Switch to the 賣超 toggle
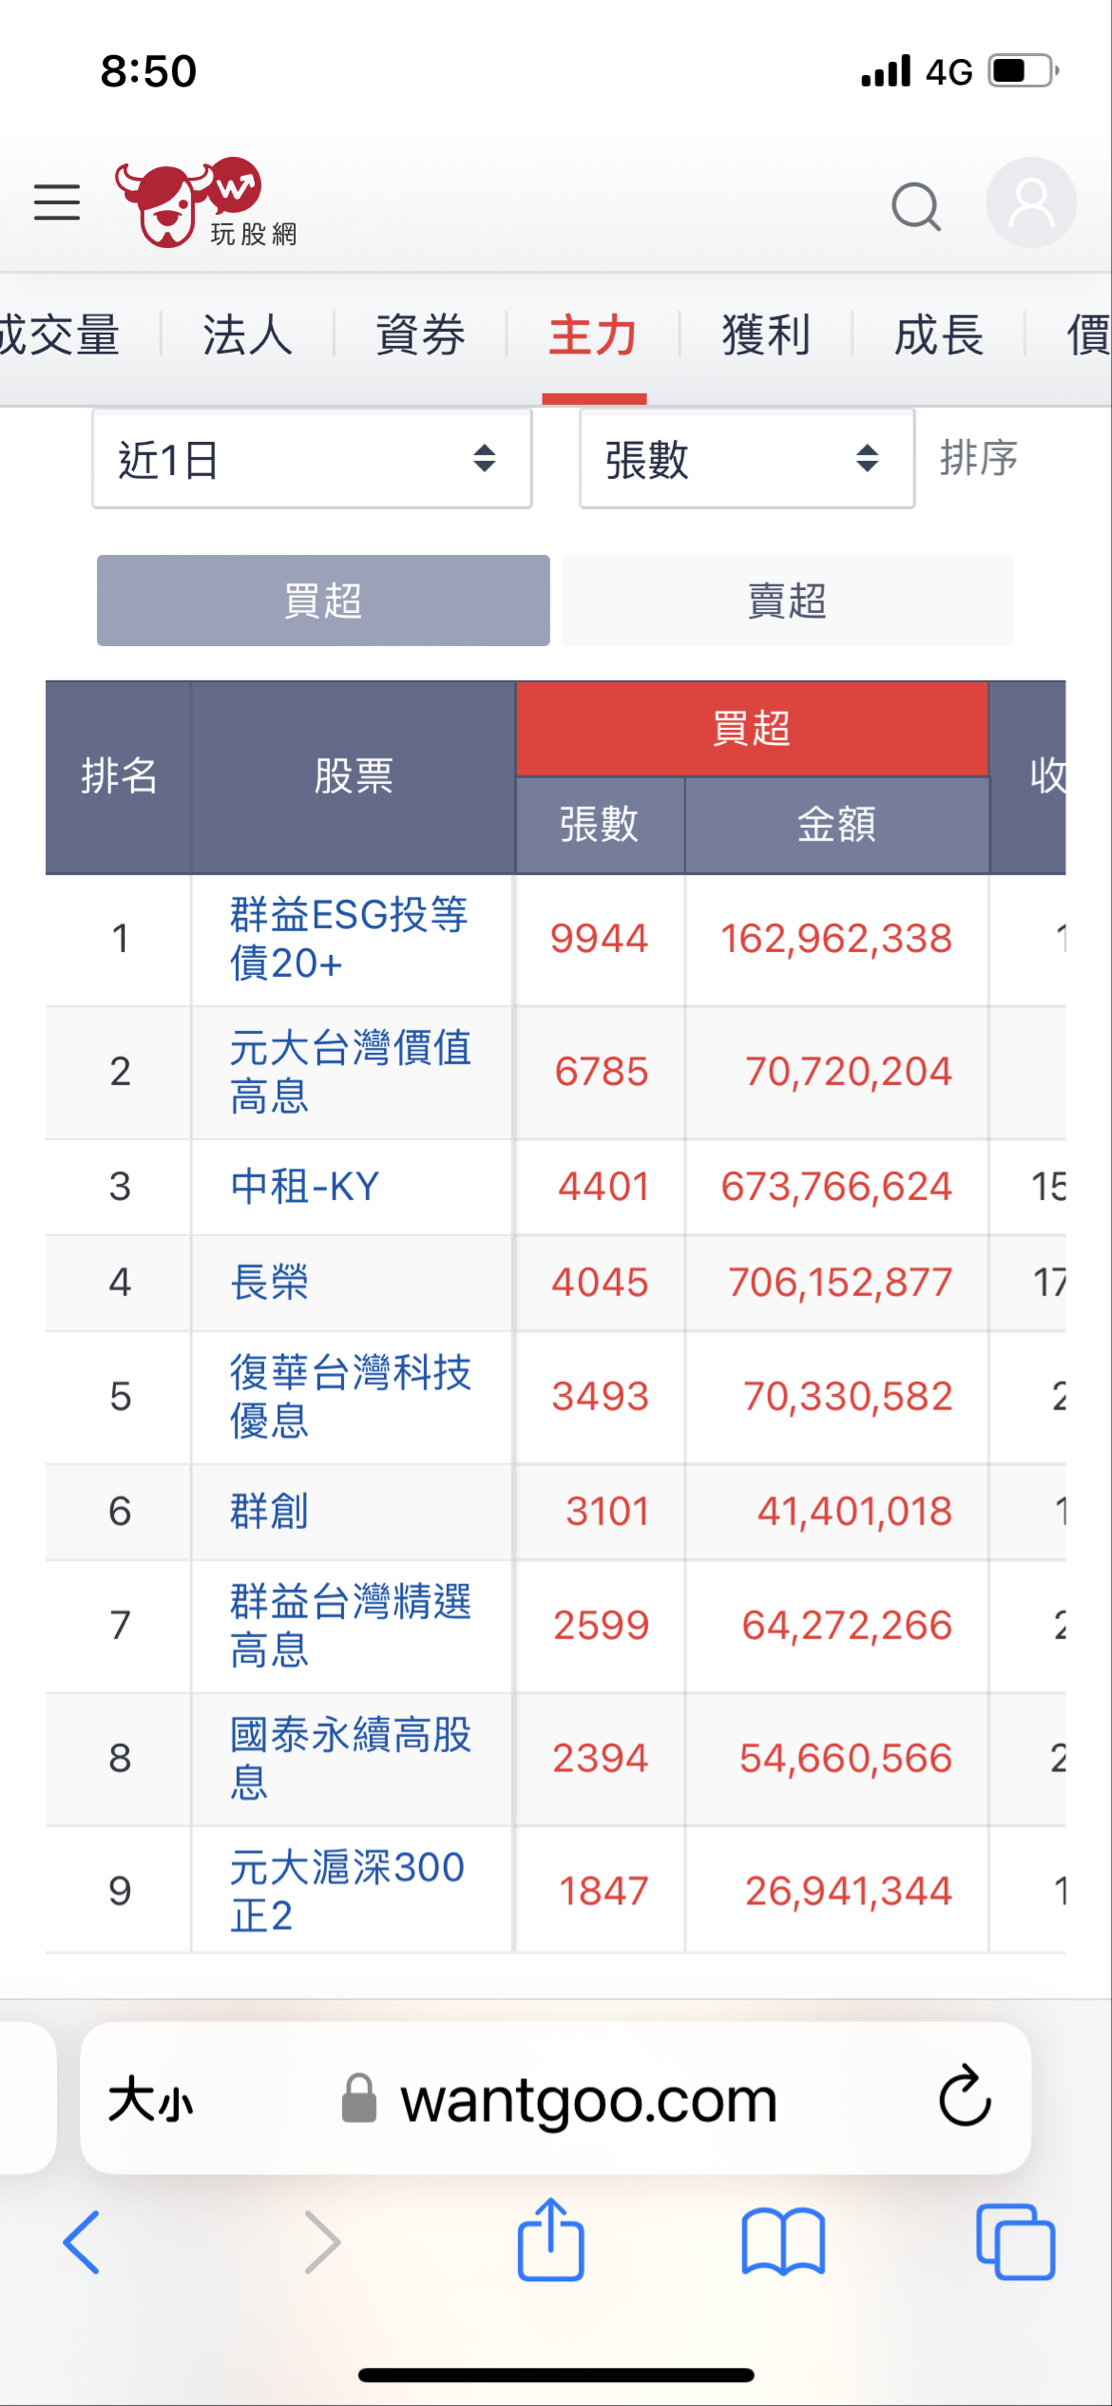This screenshot has width=1112, height=2406. pyautogui.click(x=788, y=601)
